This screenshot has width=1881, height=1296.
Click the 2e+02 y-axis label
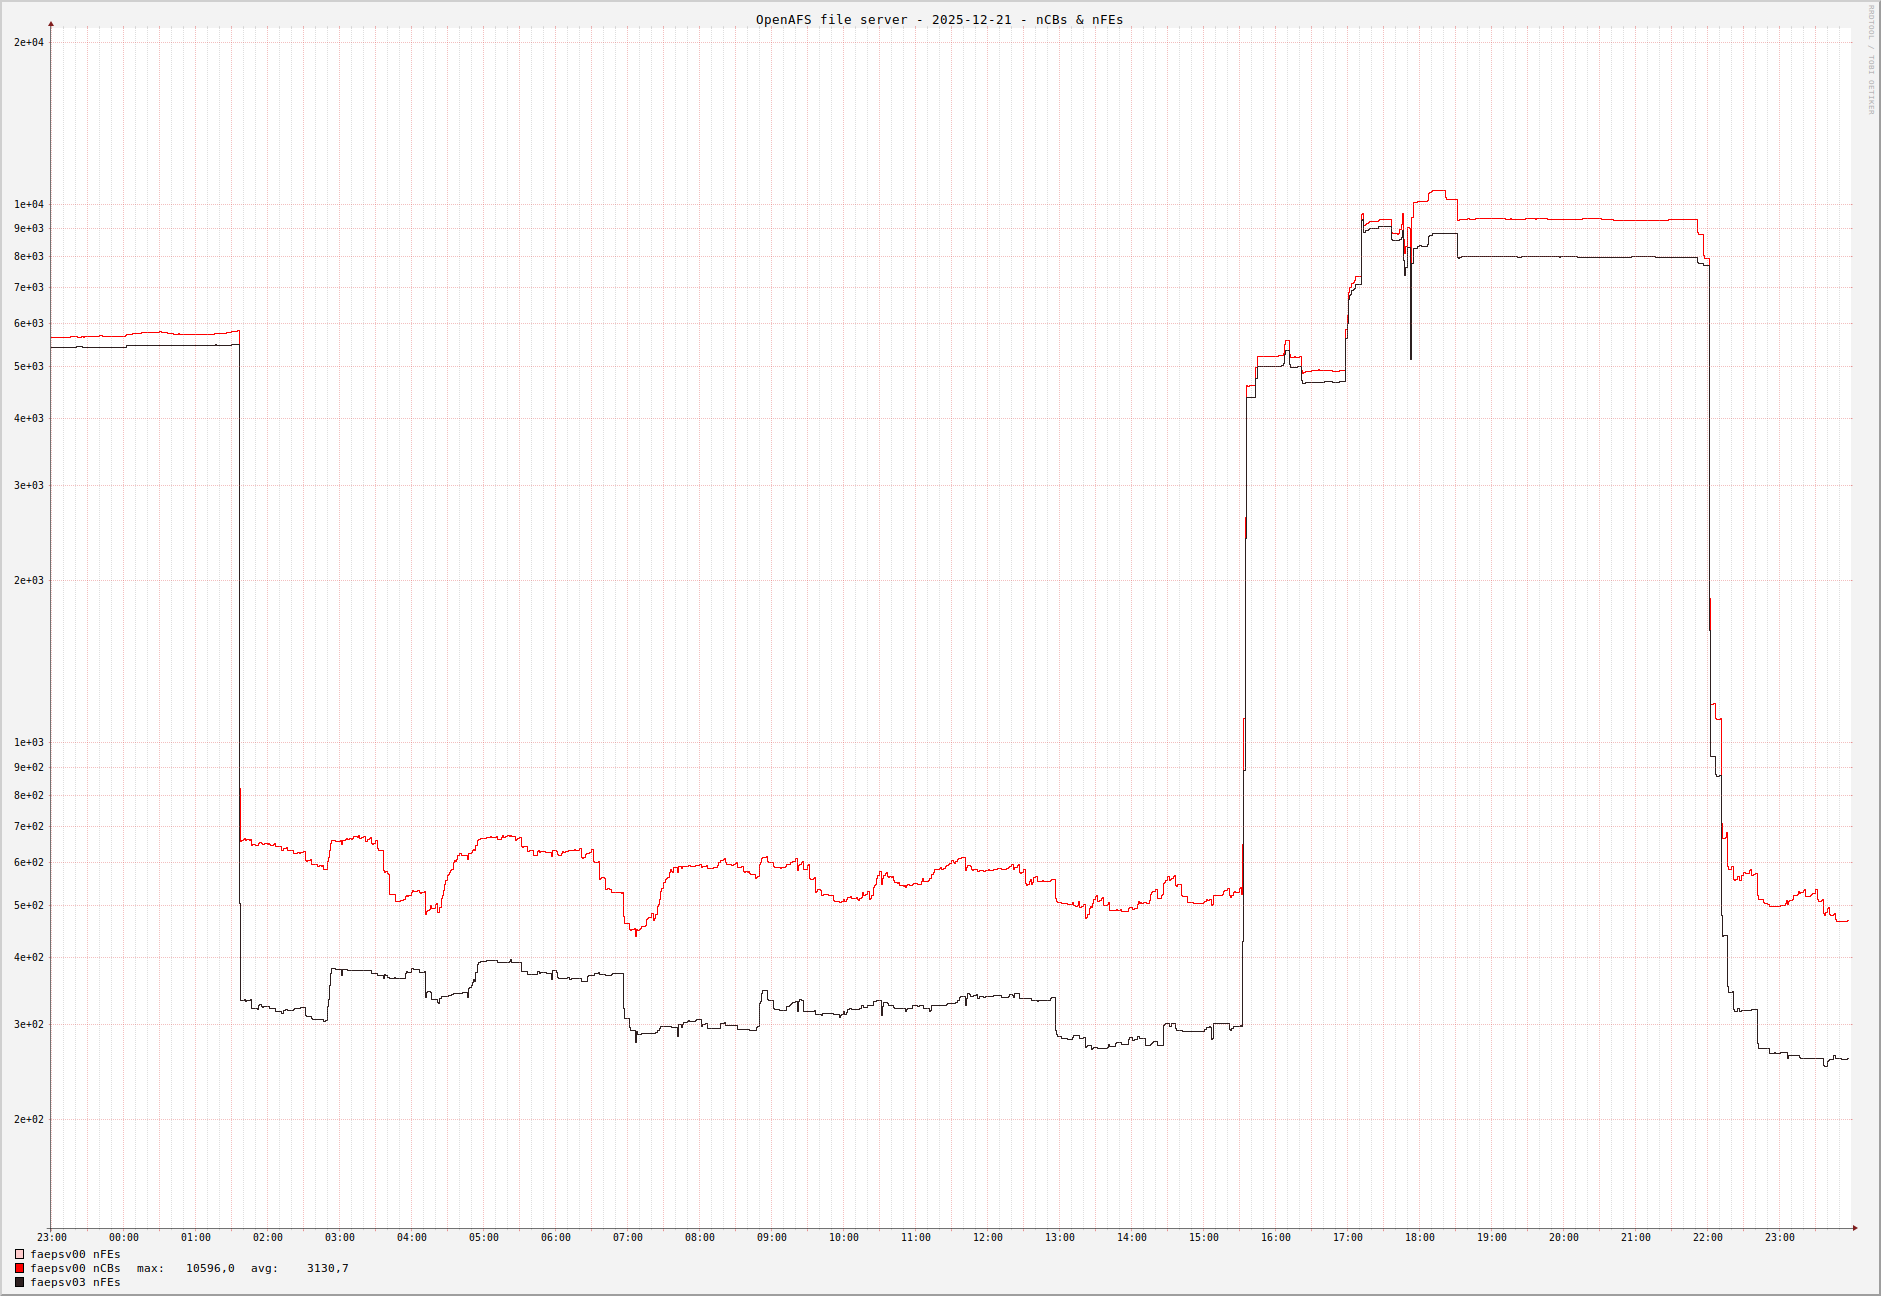tap(29, 1119)
